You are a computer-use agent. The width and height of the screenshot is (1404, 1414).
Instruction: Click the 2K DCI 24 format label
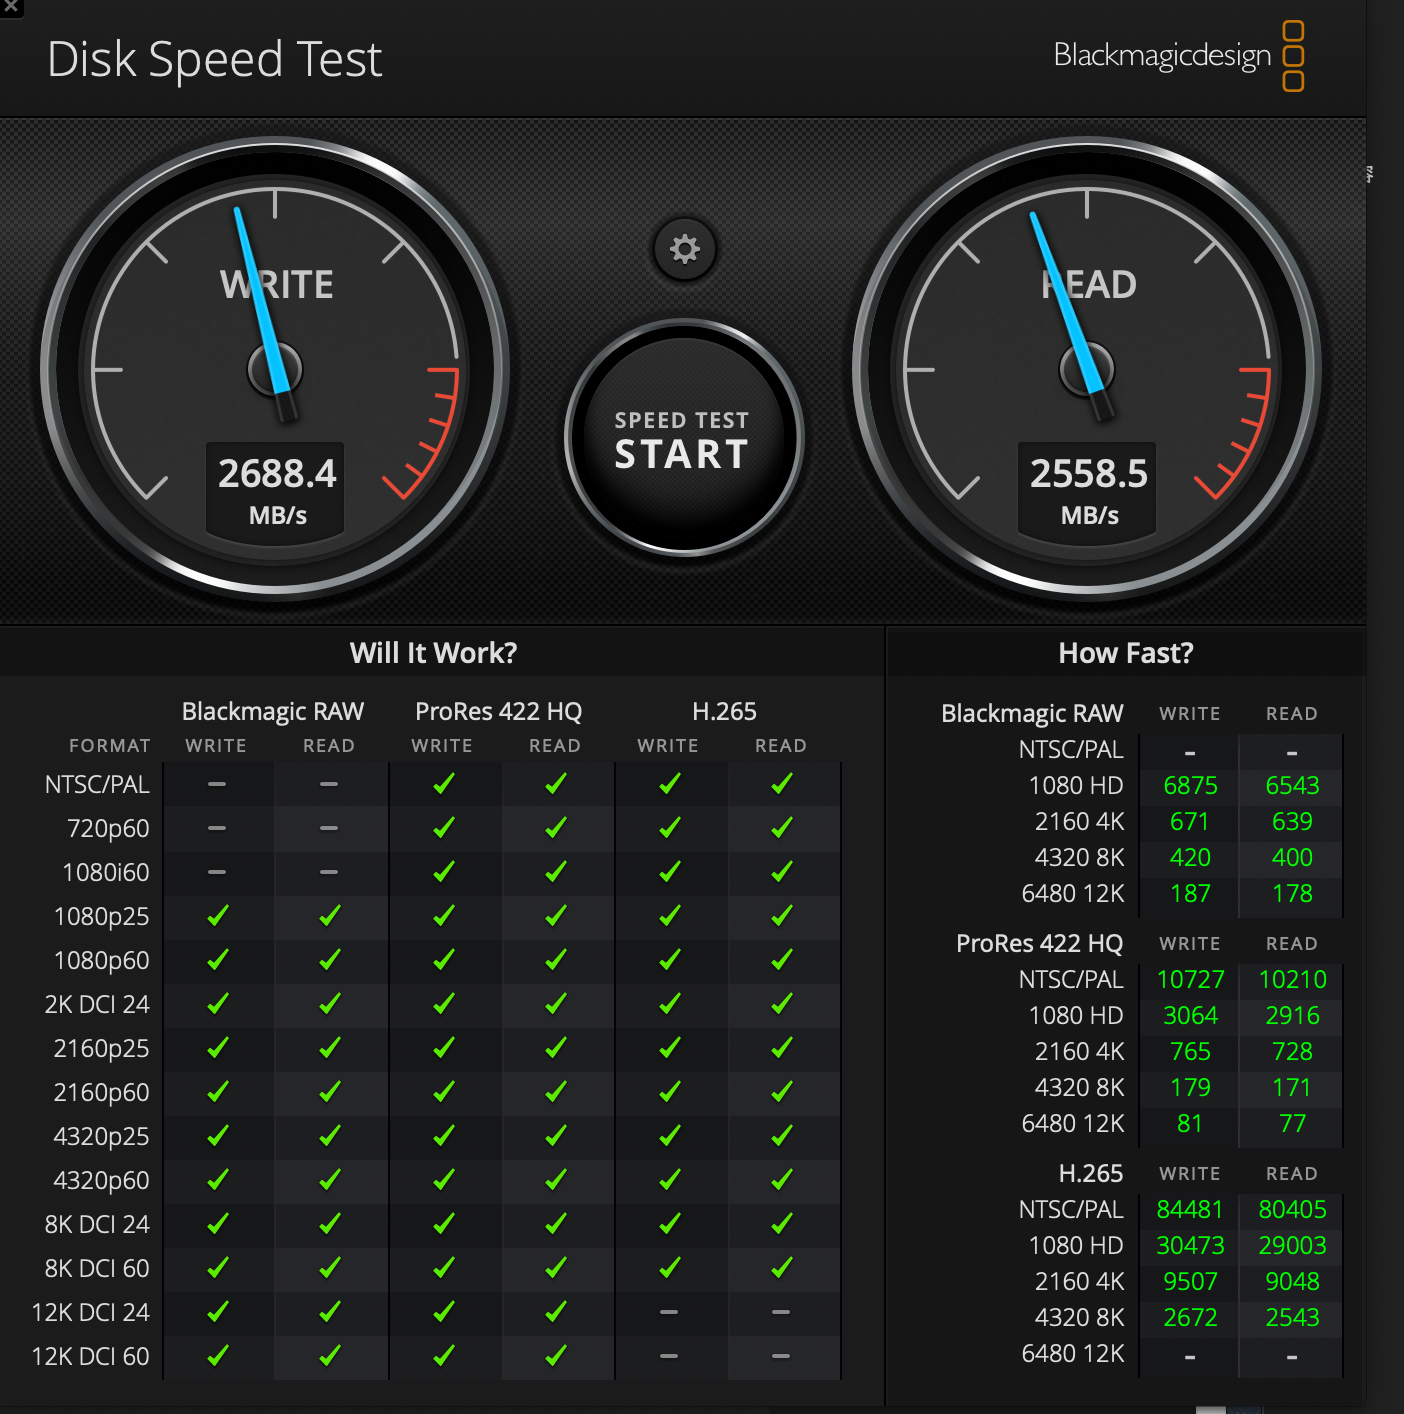[97, 1005]
